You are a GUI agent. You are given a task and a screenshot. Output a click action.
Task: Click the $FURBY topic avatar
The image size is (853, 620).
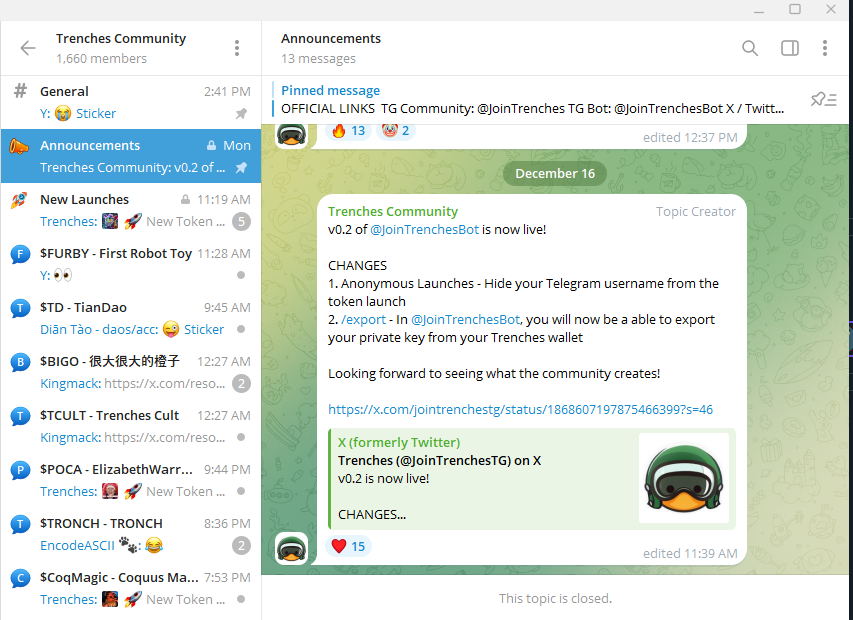pyautogui.click(x=20, y=254)
